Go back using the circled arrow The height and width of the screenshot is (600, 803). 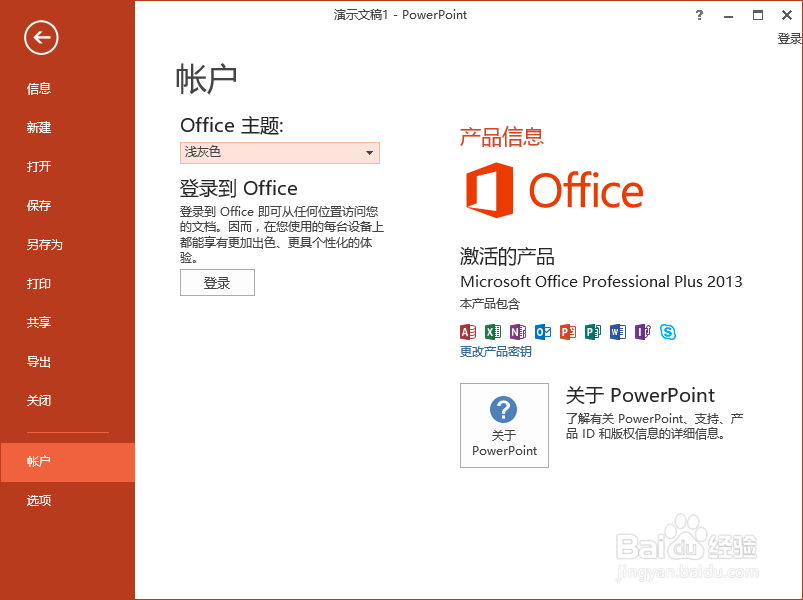(41, 37)
